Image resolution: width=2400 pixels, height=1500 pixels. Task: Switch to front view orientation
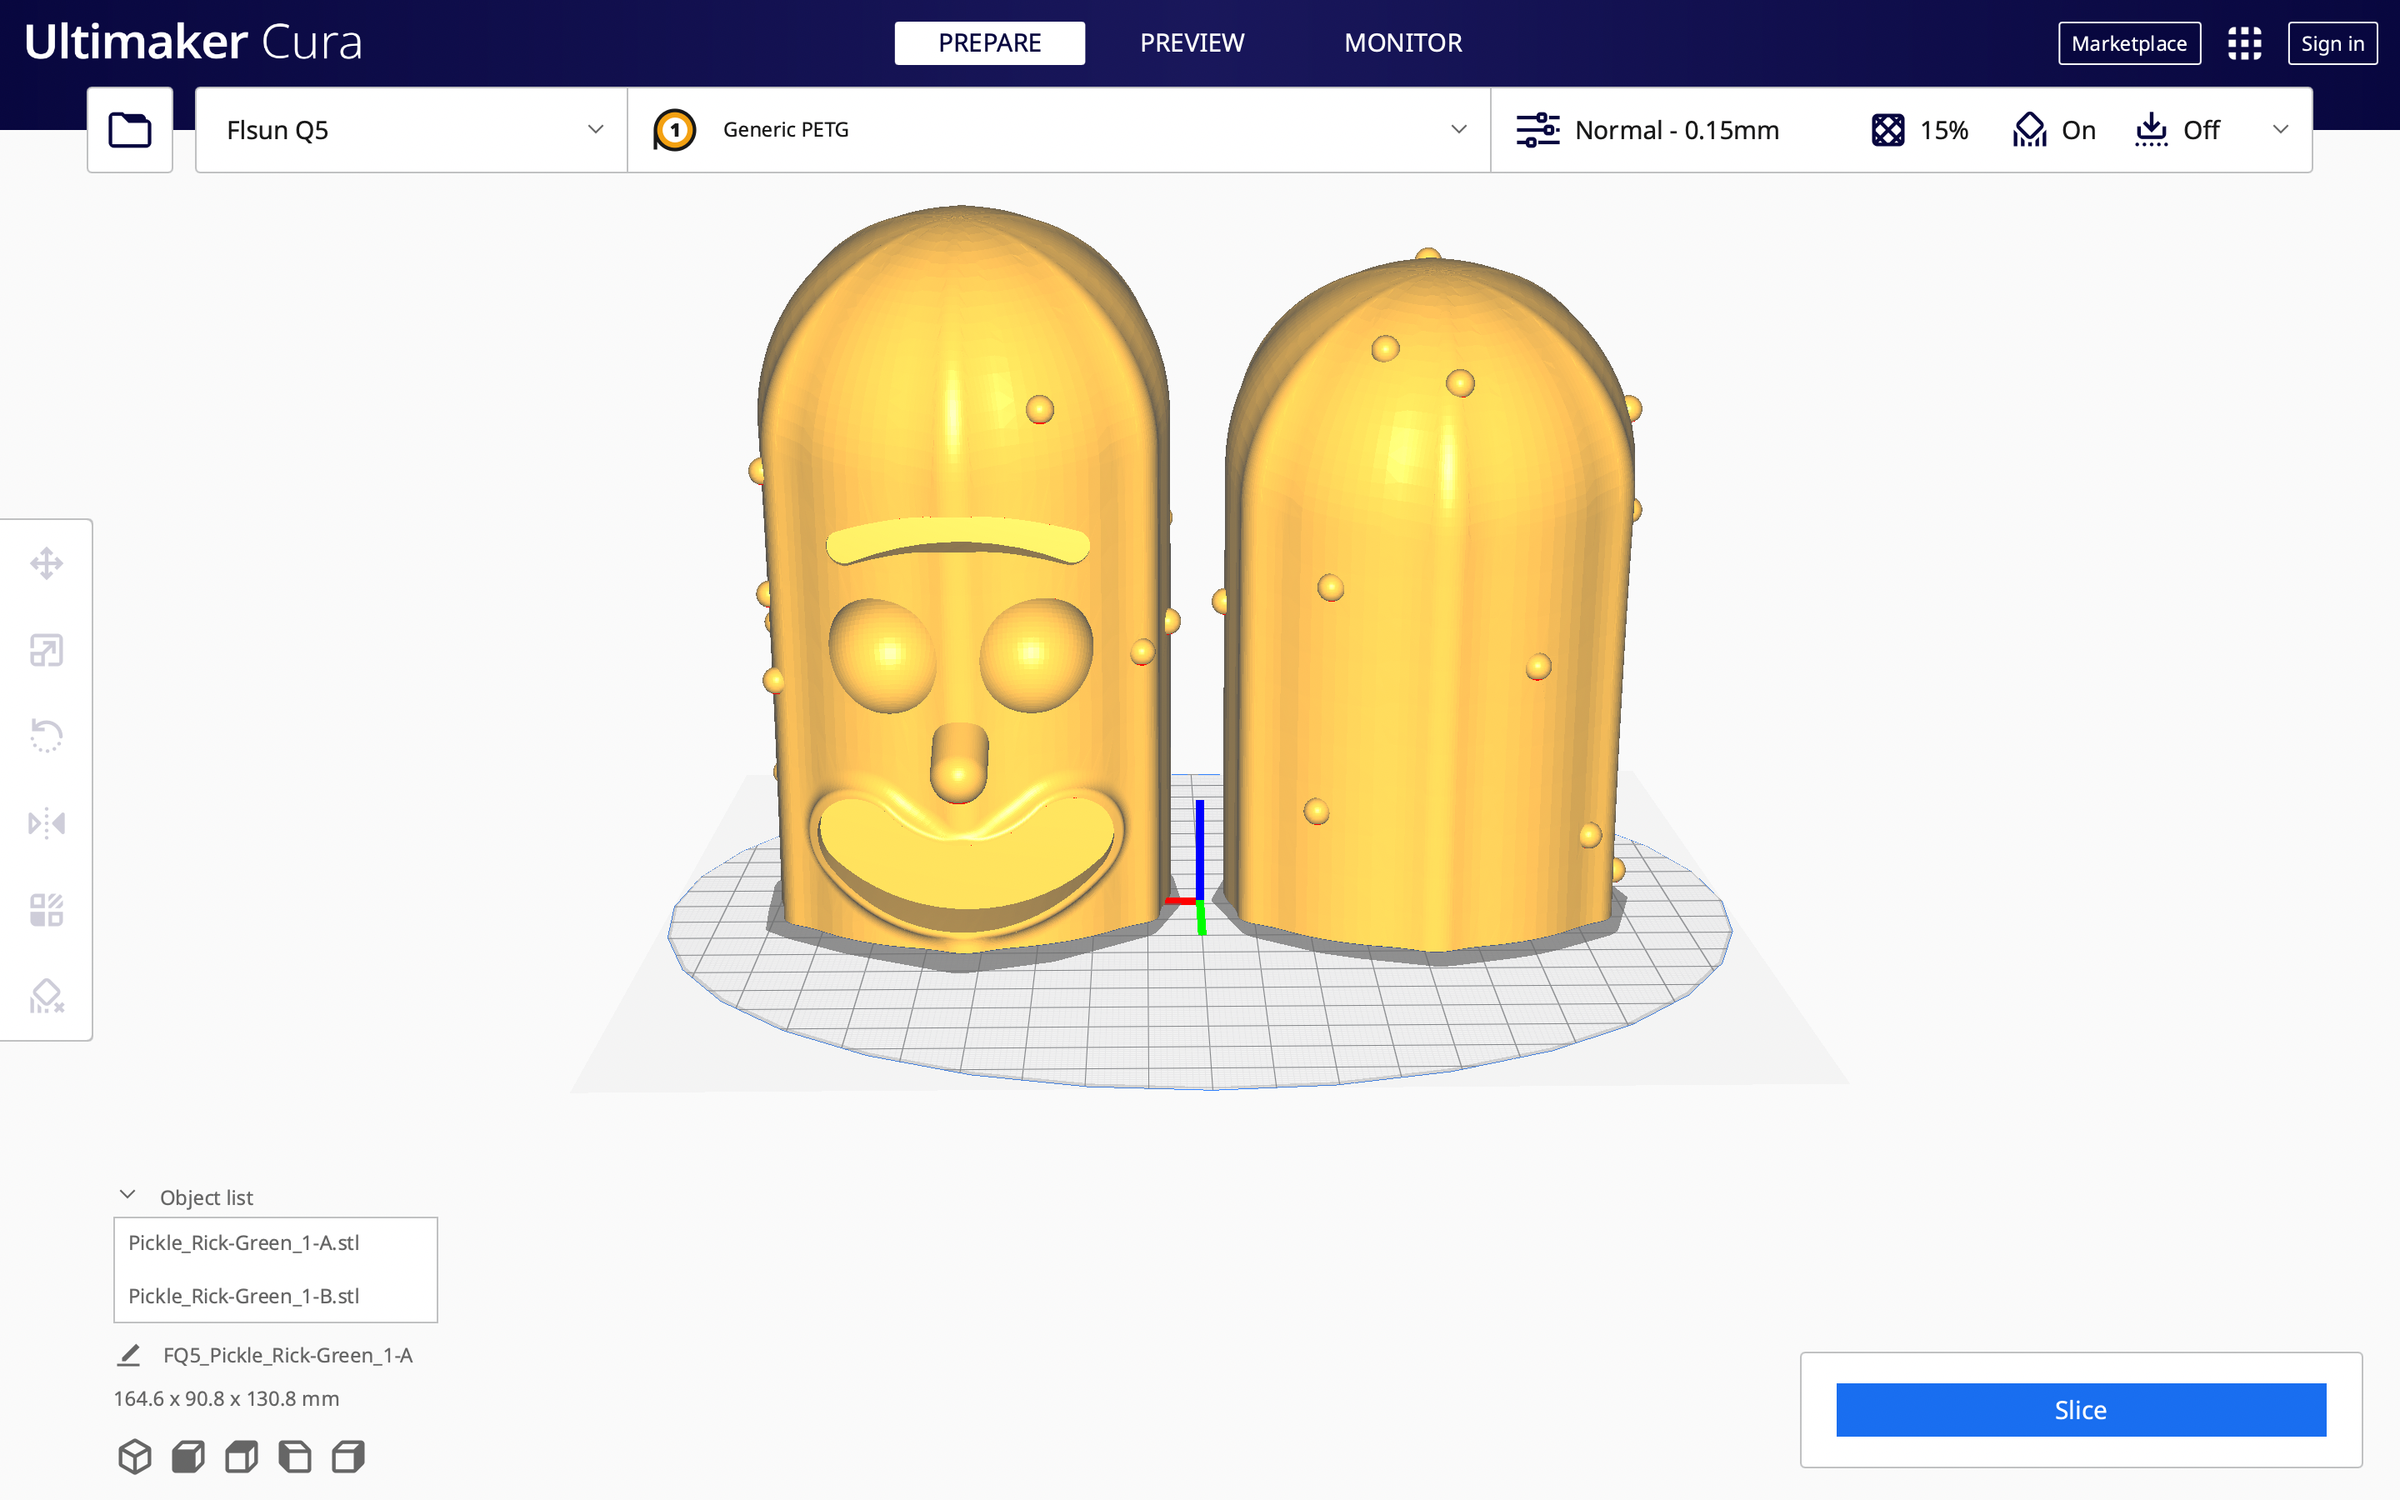188,1455
